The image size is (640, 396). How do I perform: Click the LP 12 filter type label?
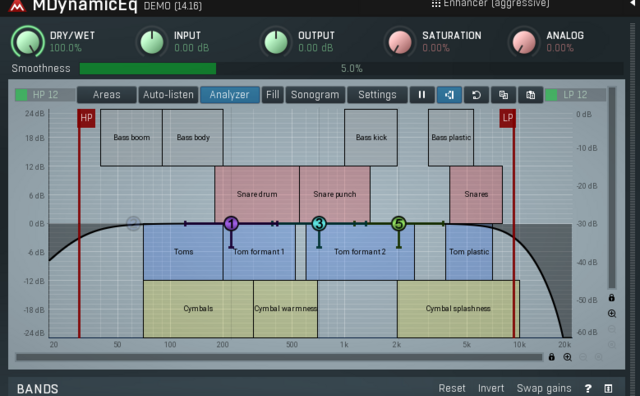(575, 95)
